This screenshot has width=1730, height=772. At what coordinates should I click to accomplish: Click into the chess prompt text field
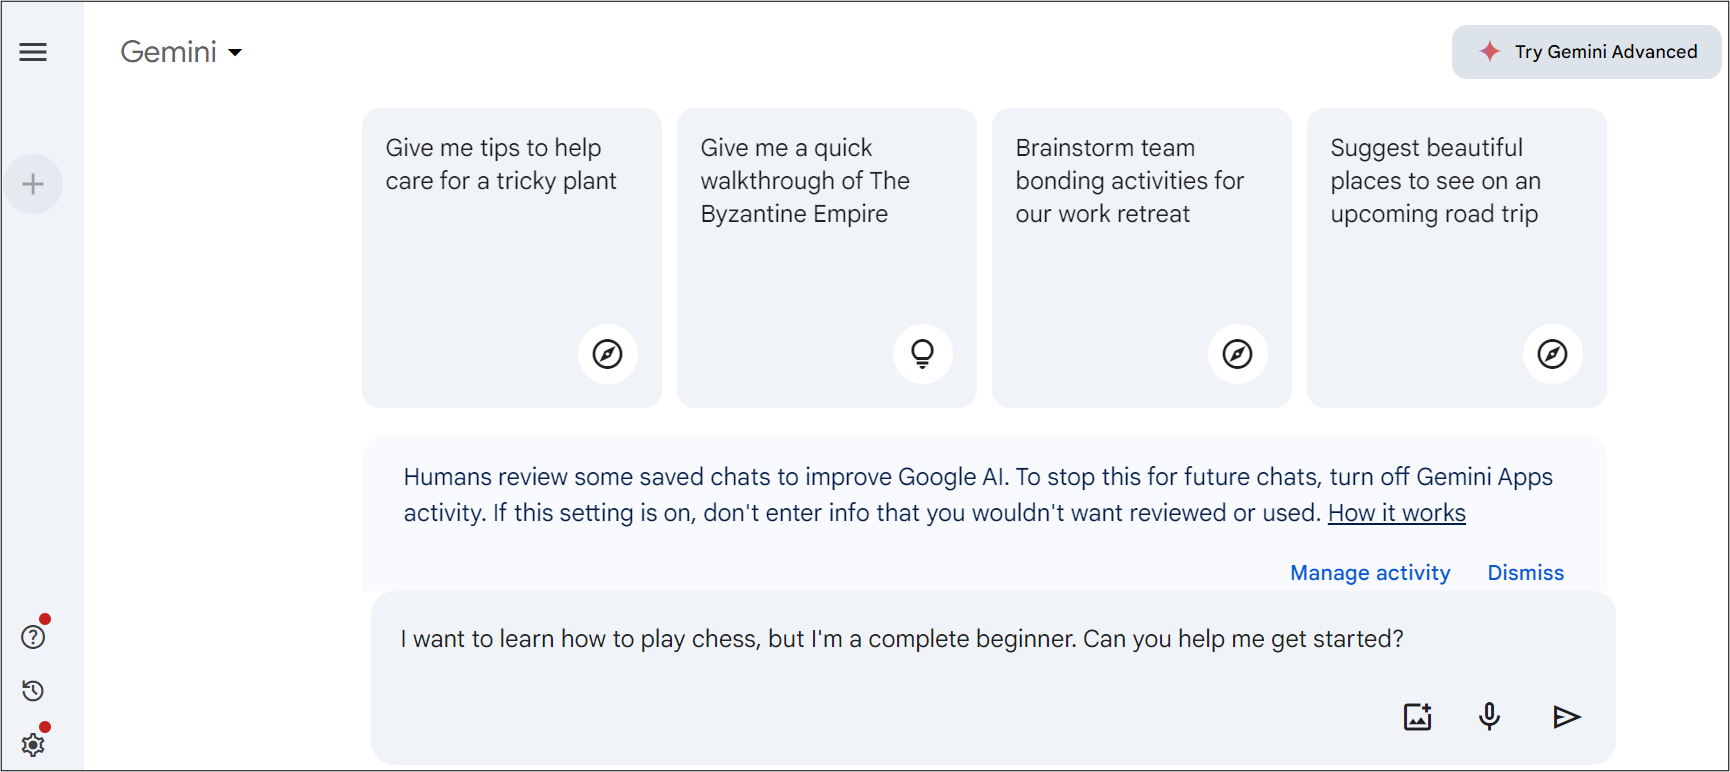[900, 639]
